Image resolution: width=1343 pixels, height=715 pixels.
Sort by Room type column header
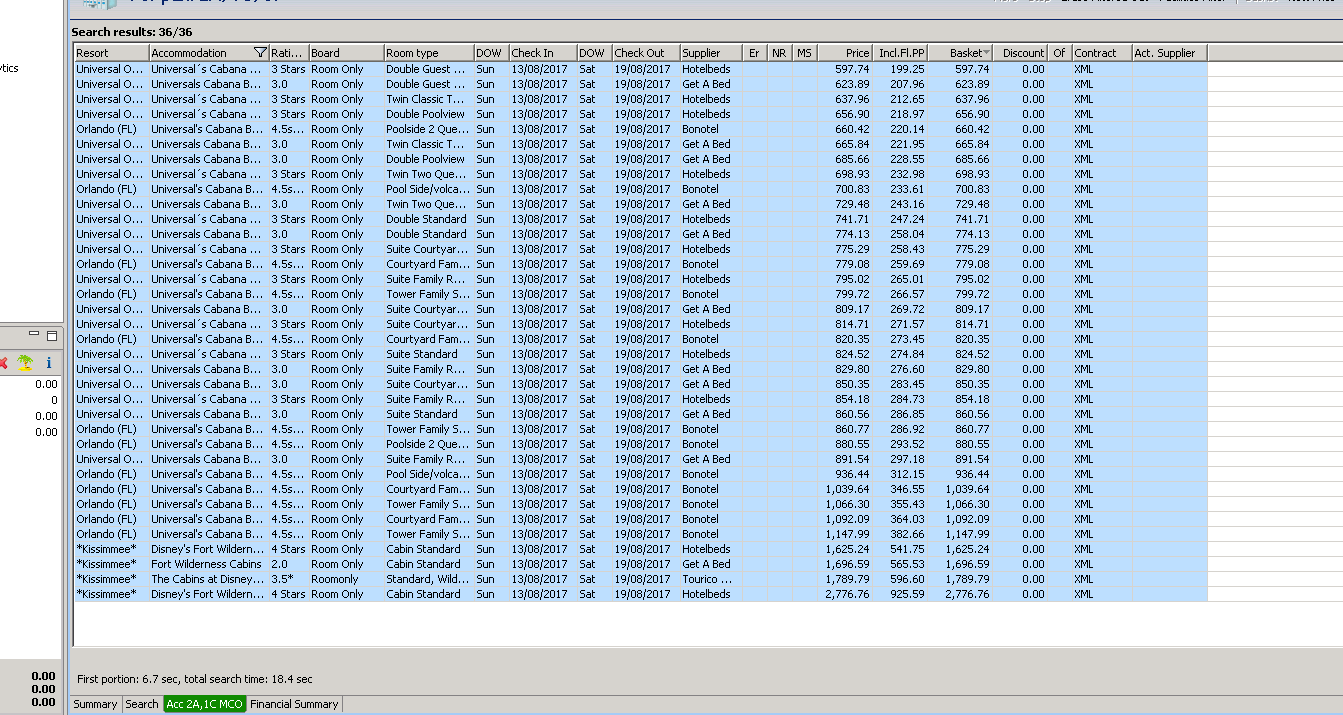click(x=429, y=53)
